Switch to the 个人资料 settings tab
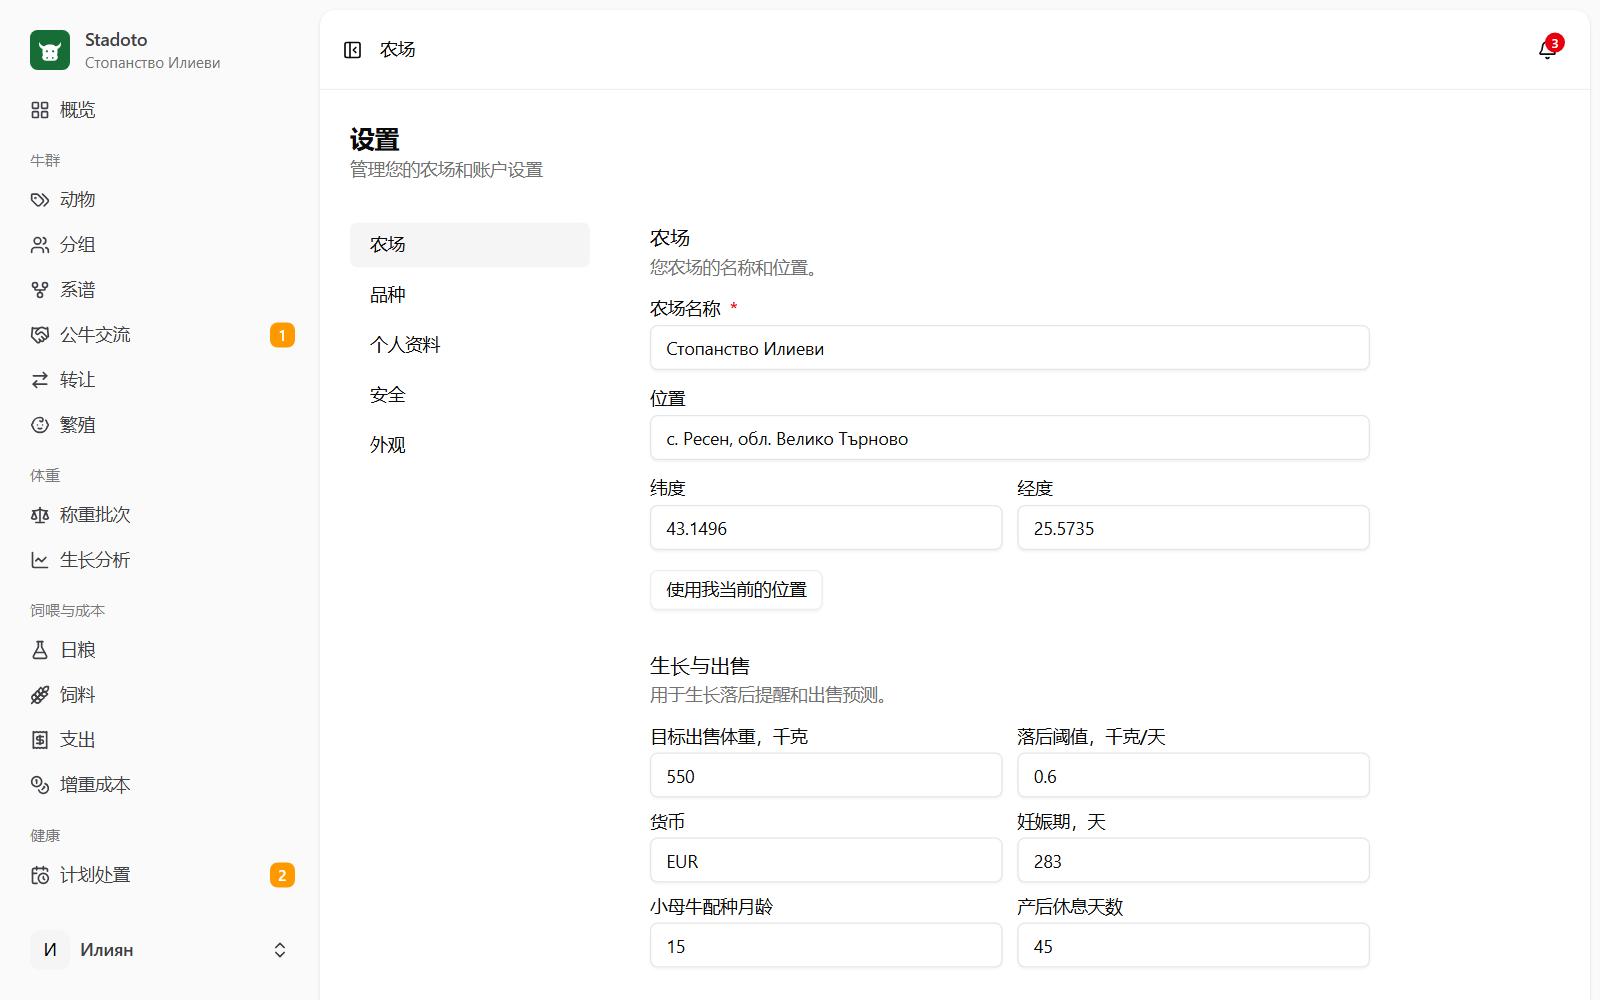Image resolution: width=1600 pixels, height=1000 pixels. 470,345
